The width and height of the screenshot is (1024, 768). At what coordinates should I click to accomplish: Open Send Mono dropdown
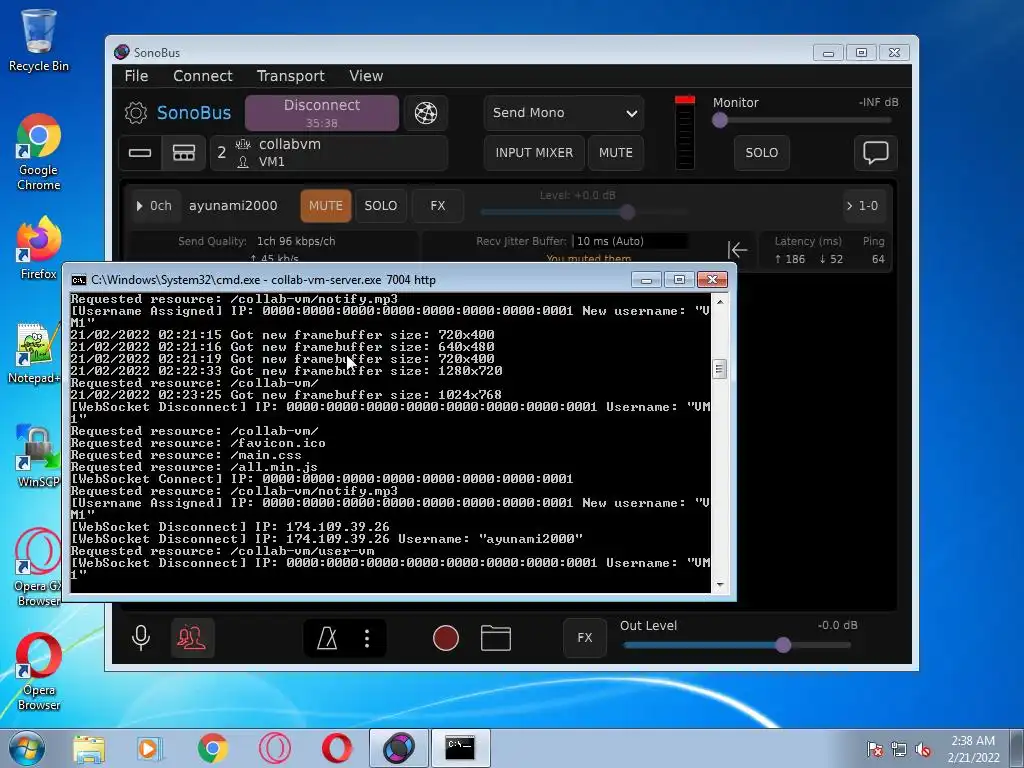(x=564, y=113)
